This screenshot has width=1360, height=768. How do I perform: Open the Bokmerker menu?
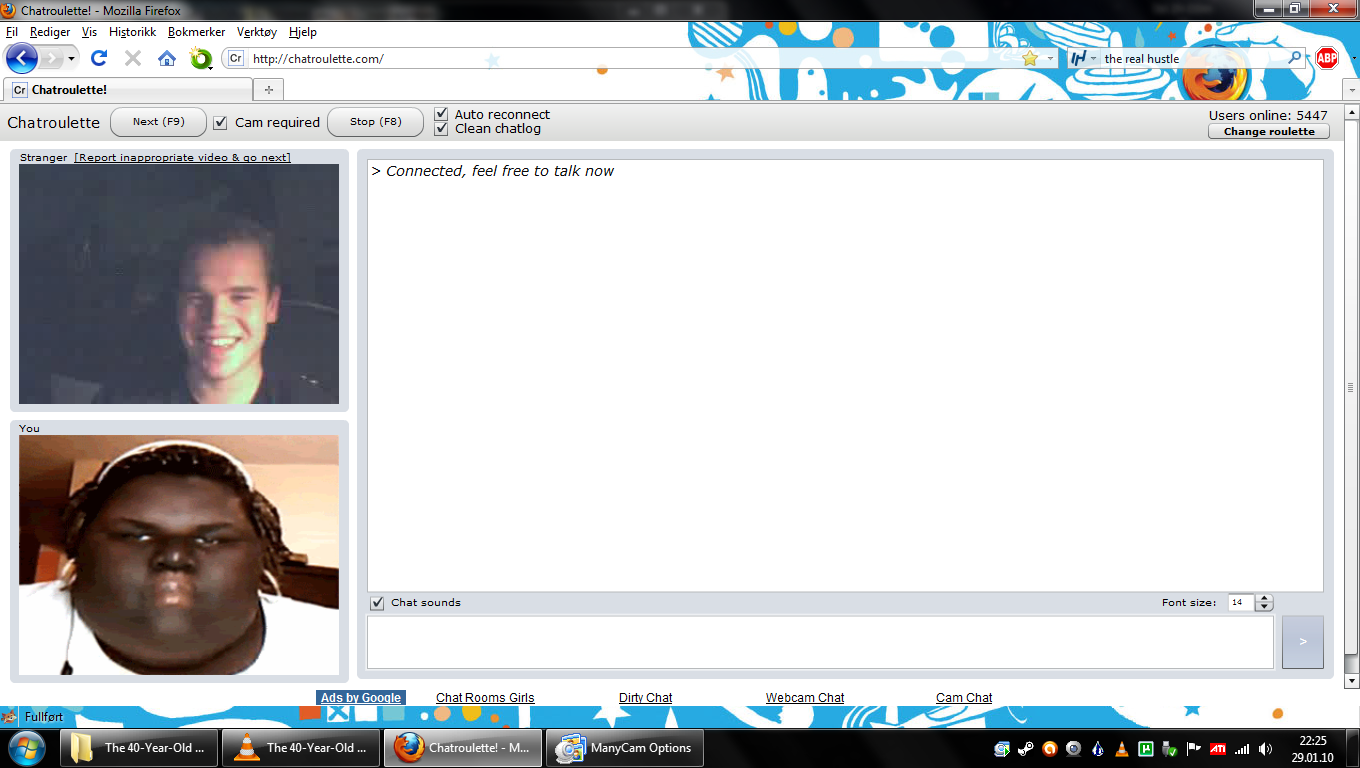coord(197,32)
